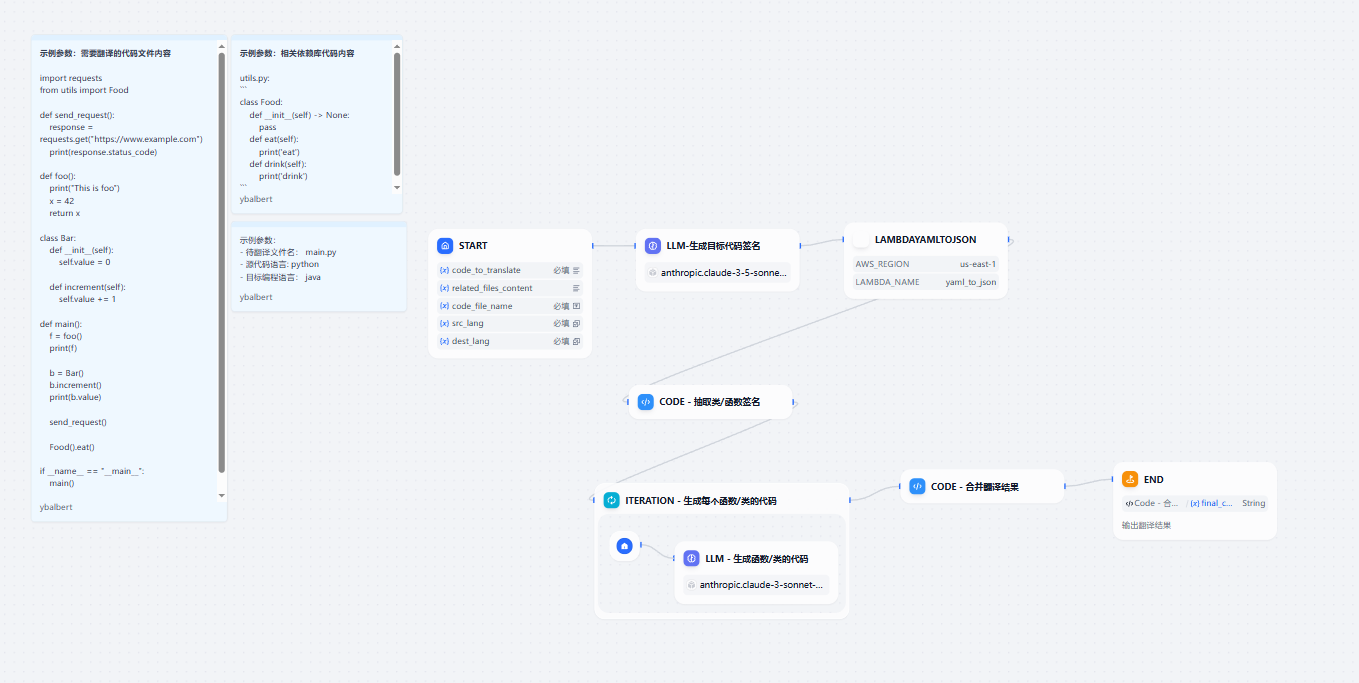
Task: Click the END node orange icon
Action: 1130,479
